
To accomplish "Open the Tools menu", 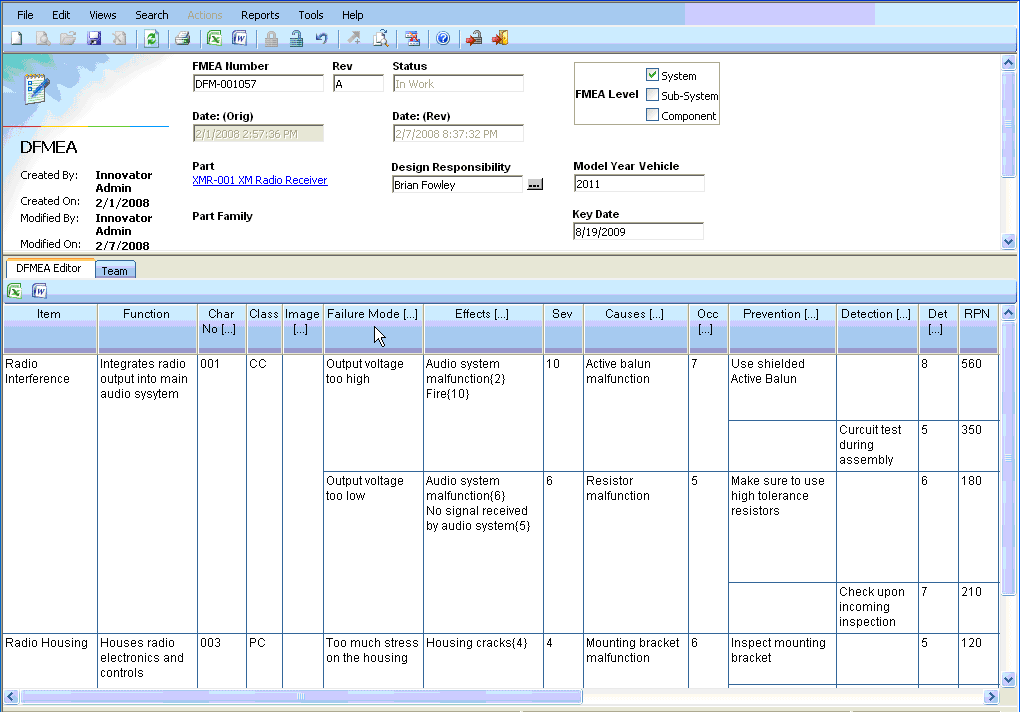I will pyautogui.click(x=311, y=15).
